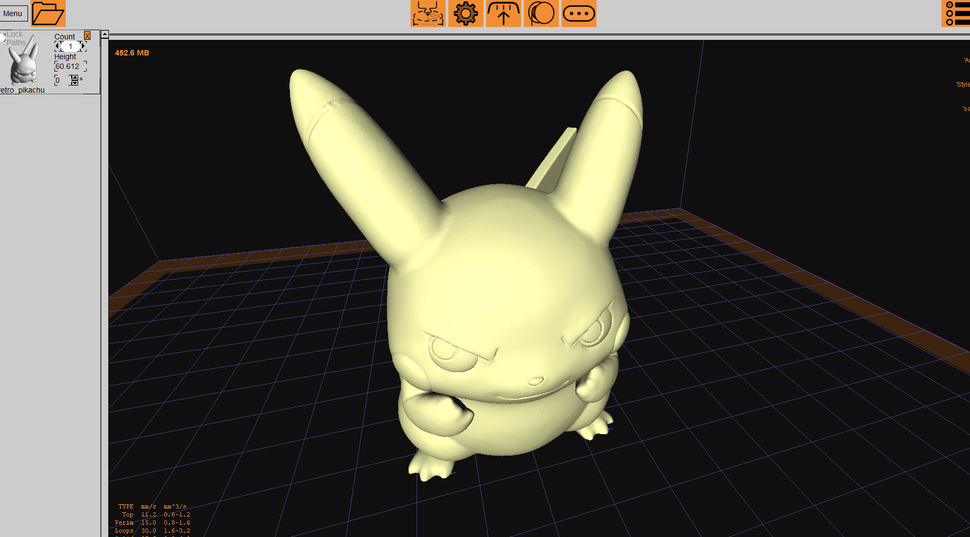Click the three-dots more options icon
Image resolution: width=970 pixels, height=537 pixels.
579,13
